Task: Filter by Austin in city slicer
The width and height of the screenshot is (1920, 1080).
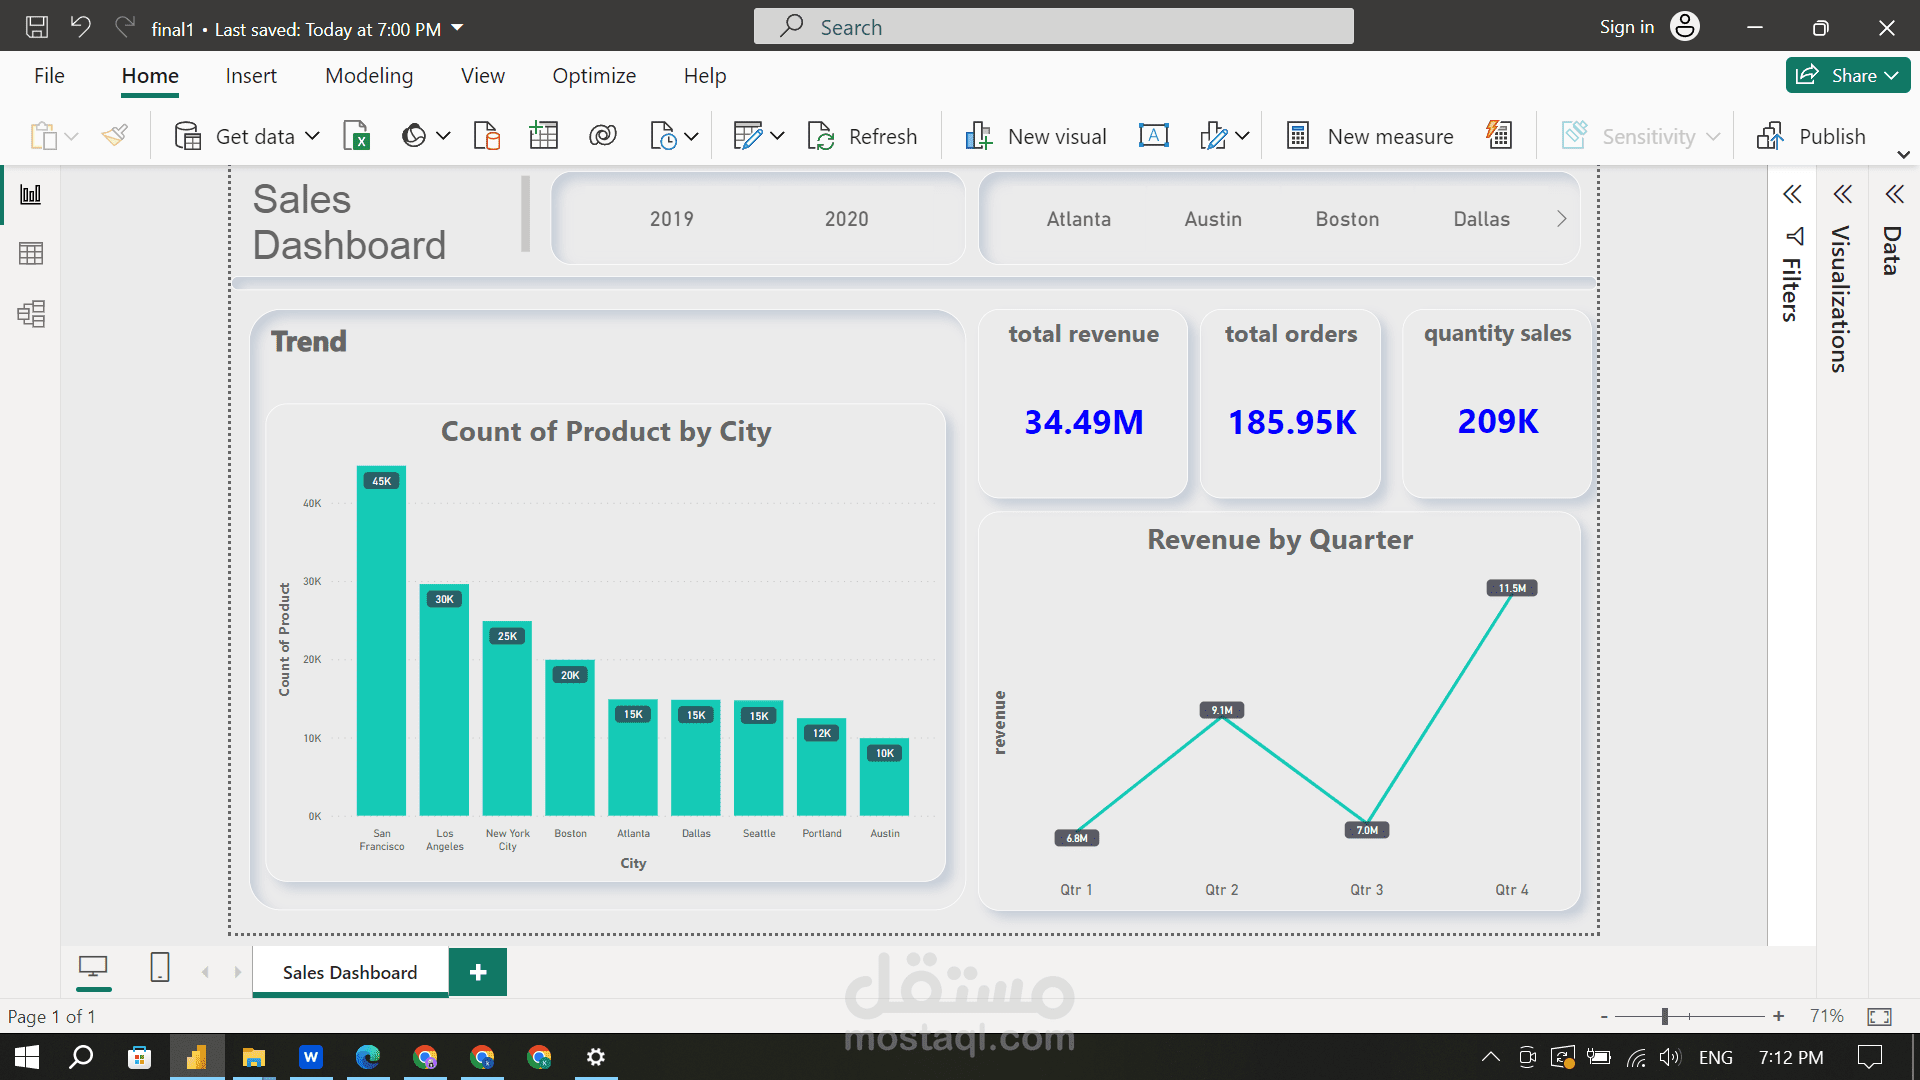Action: 1213,219
